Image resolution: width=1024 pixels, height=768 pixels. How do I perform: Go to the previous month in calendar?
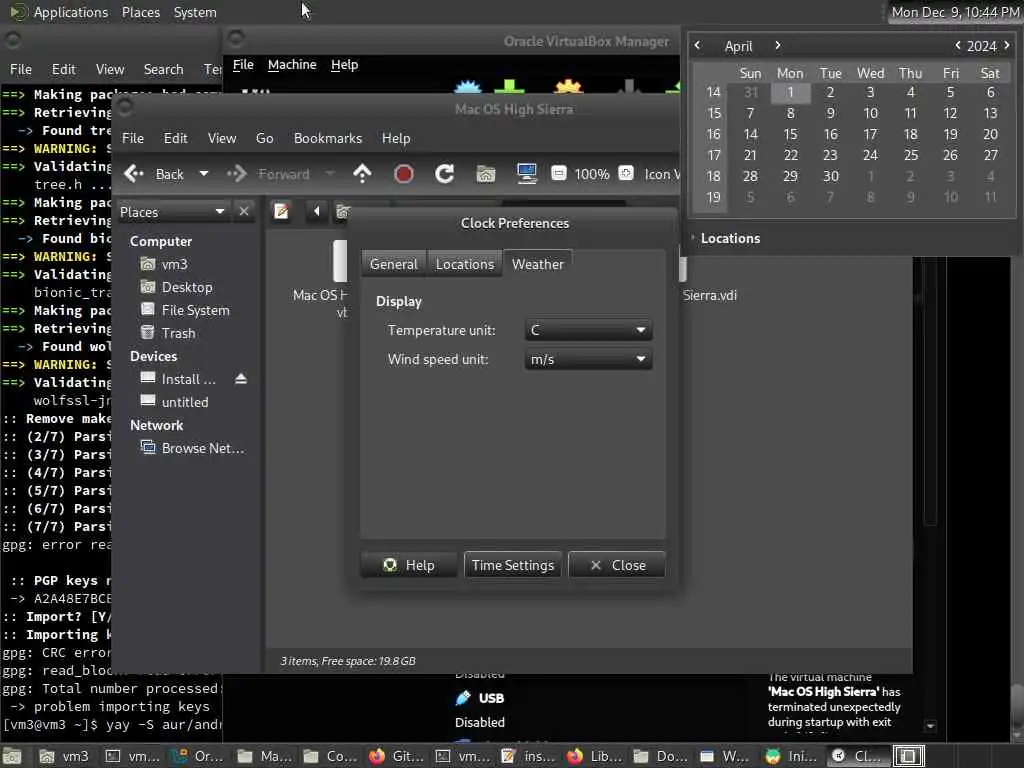[x=697, y=45]
